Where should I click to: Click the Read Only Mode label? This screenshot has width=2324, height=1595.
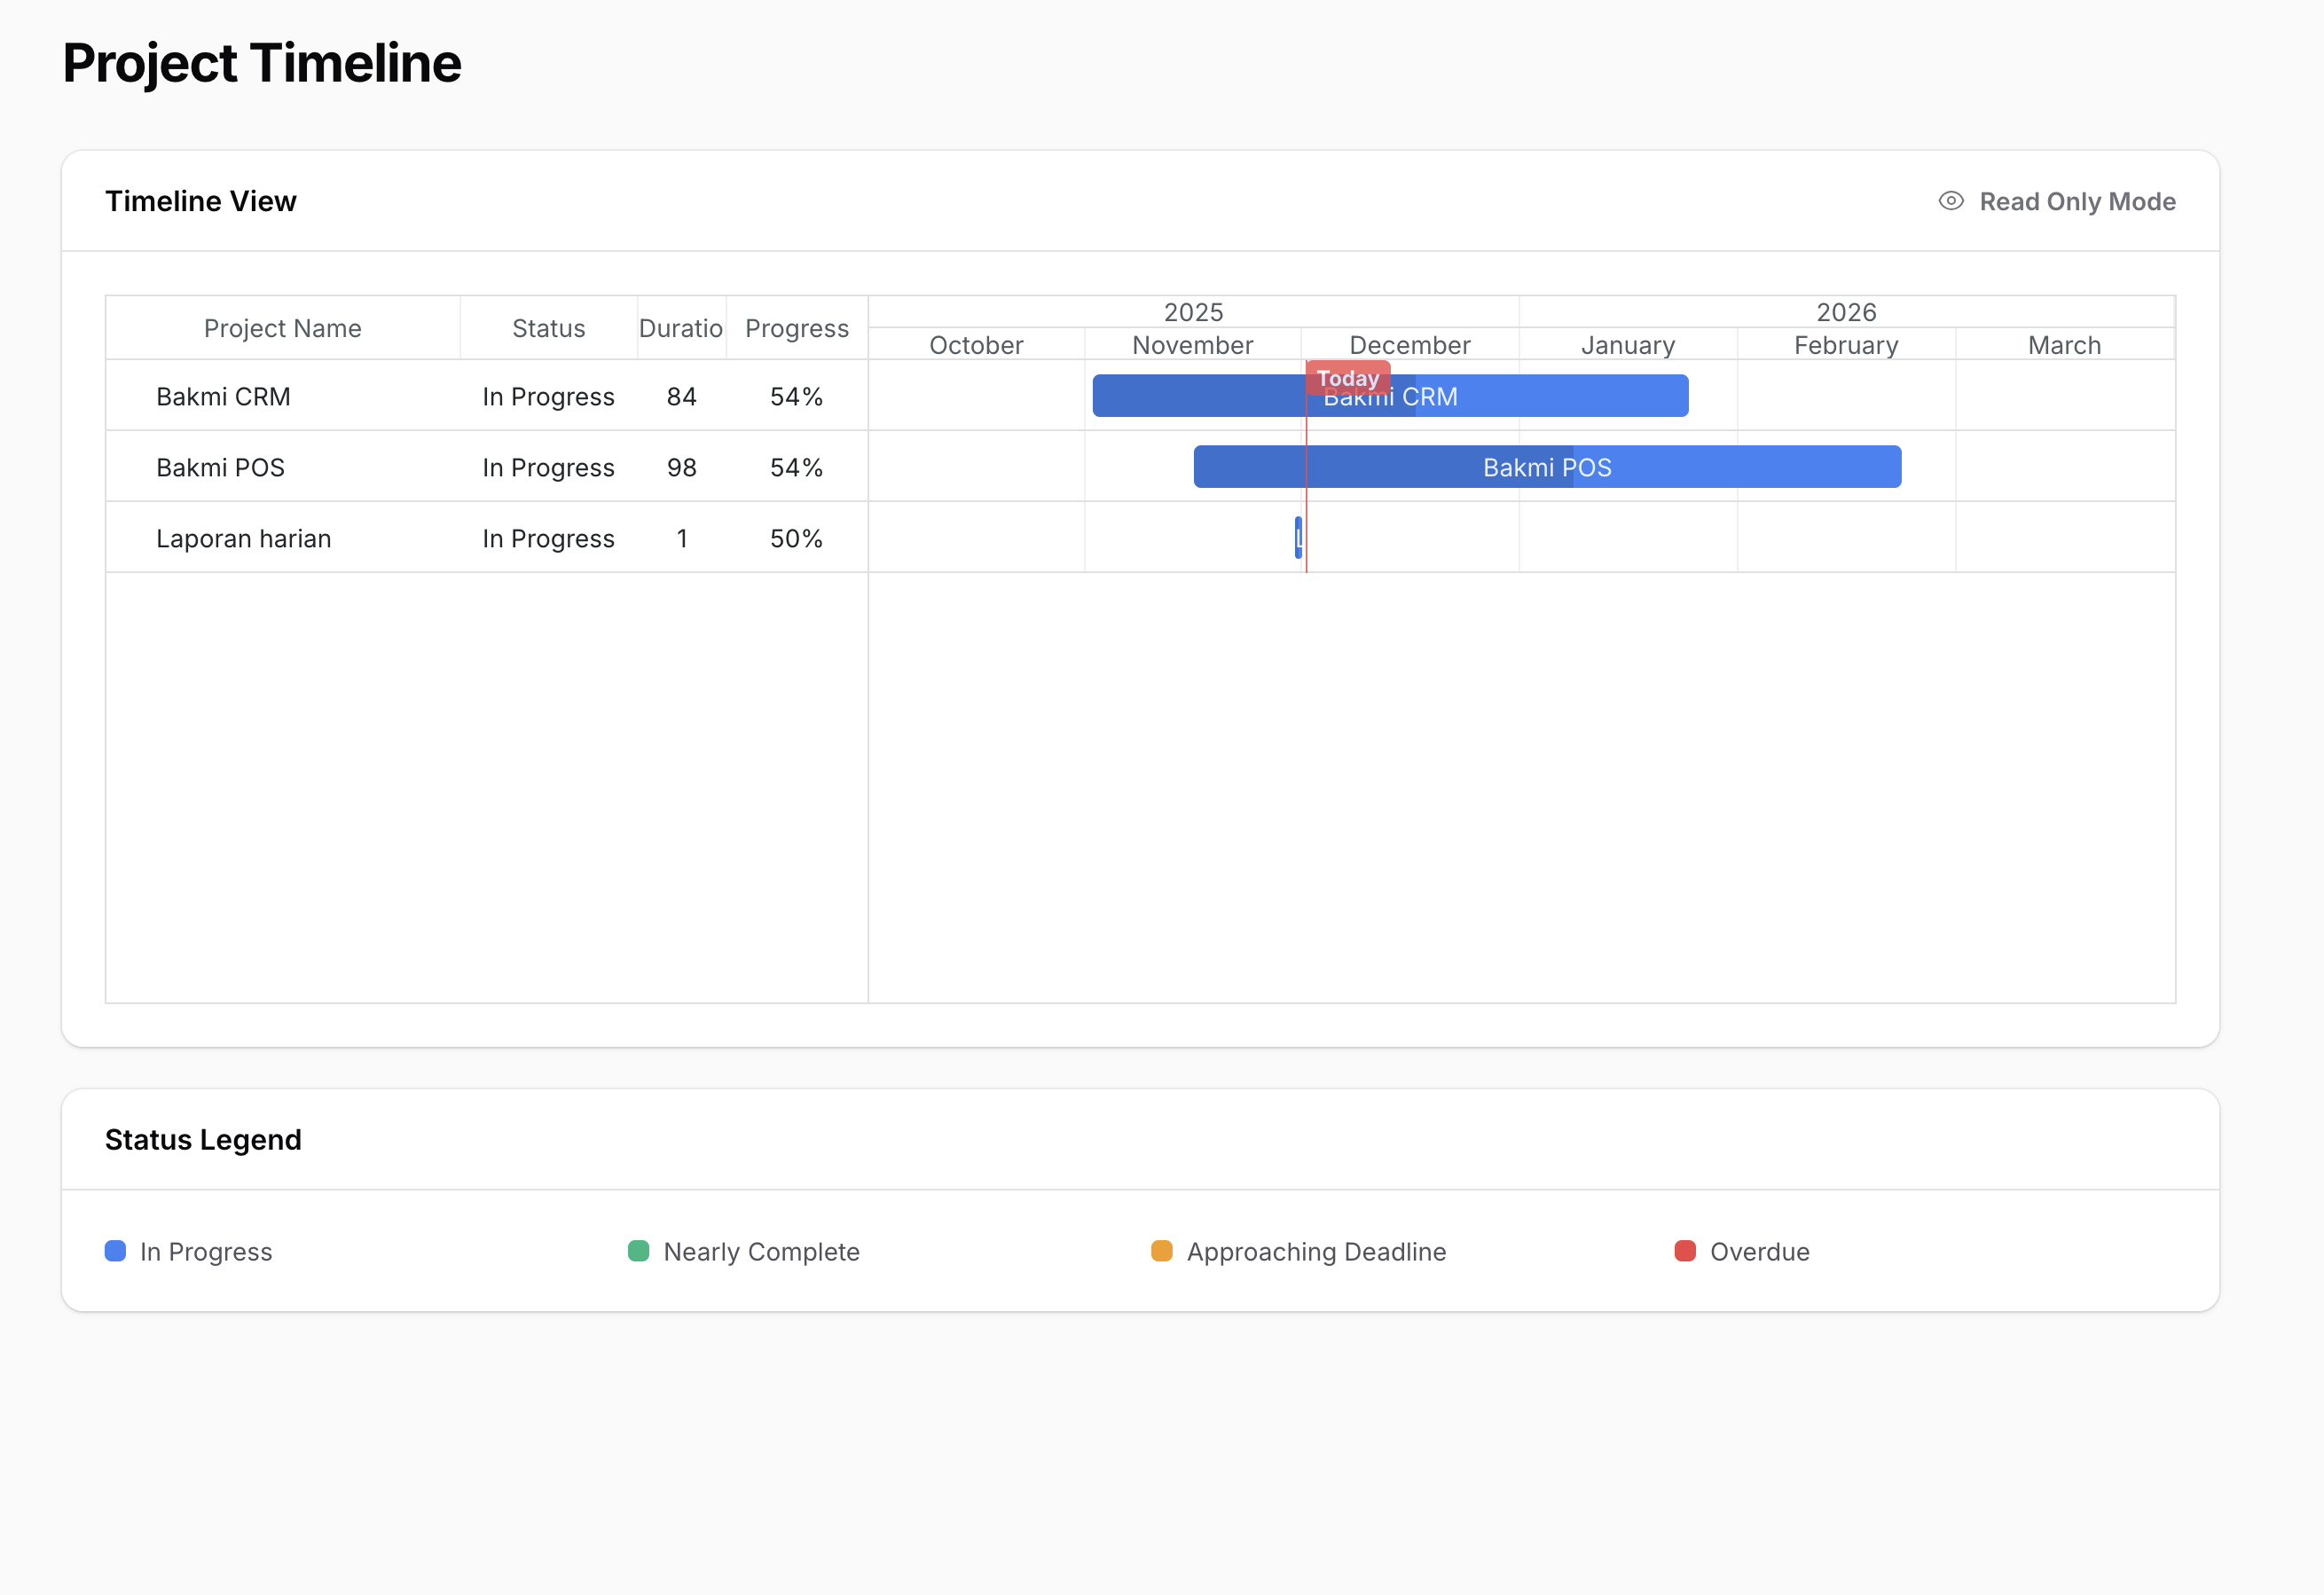coord(2077,201)
